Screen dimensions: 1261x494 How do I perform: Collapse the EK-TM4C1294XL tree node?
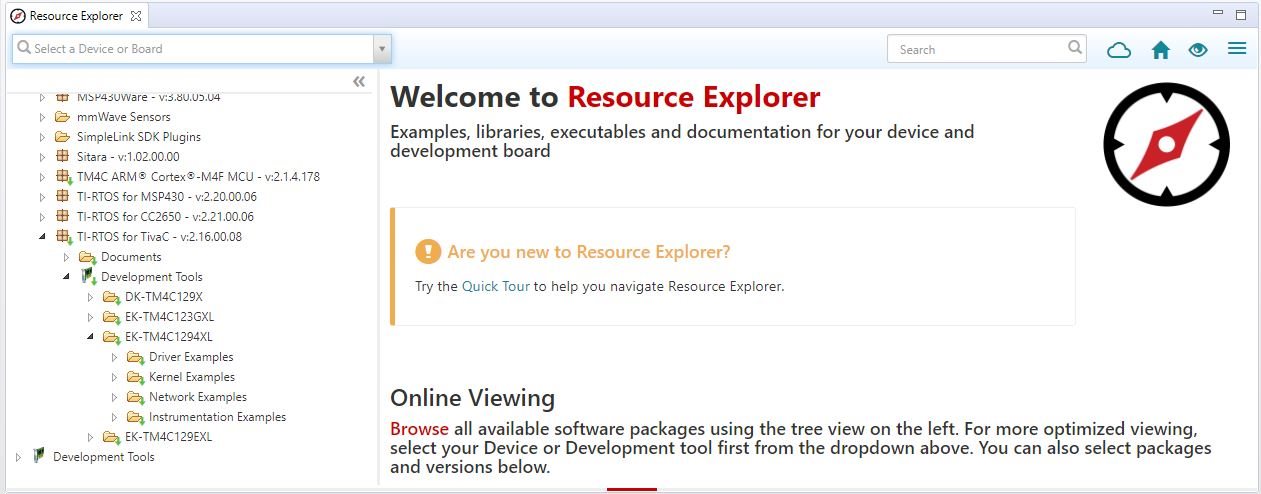pos(90,337)
